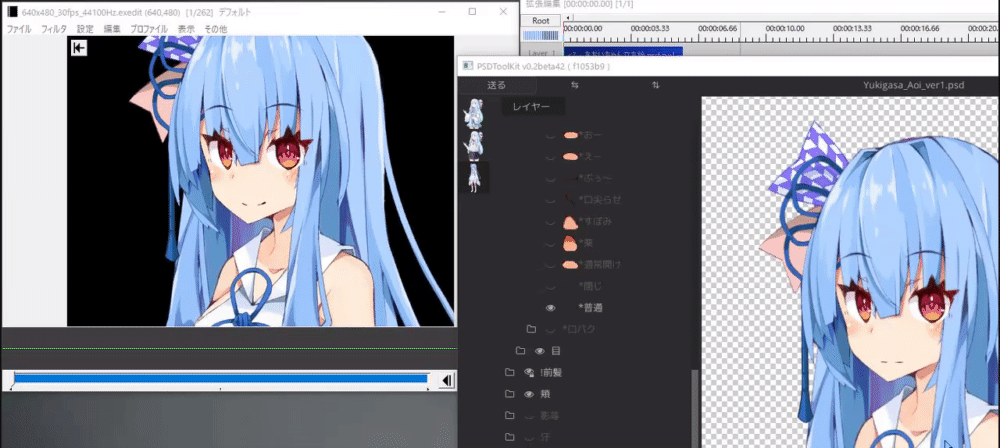Show the *口尖らせ mouth layer
Screen dimensions: 1000x448
click(550, 200)
